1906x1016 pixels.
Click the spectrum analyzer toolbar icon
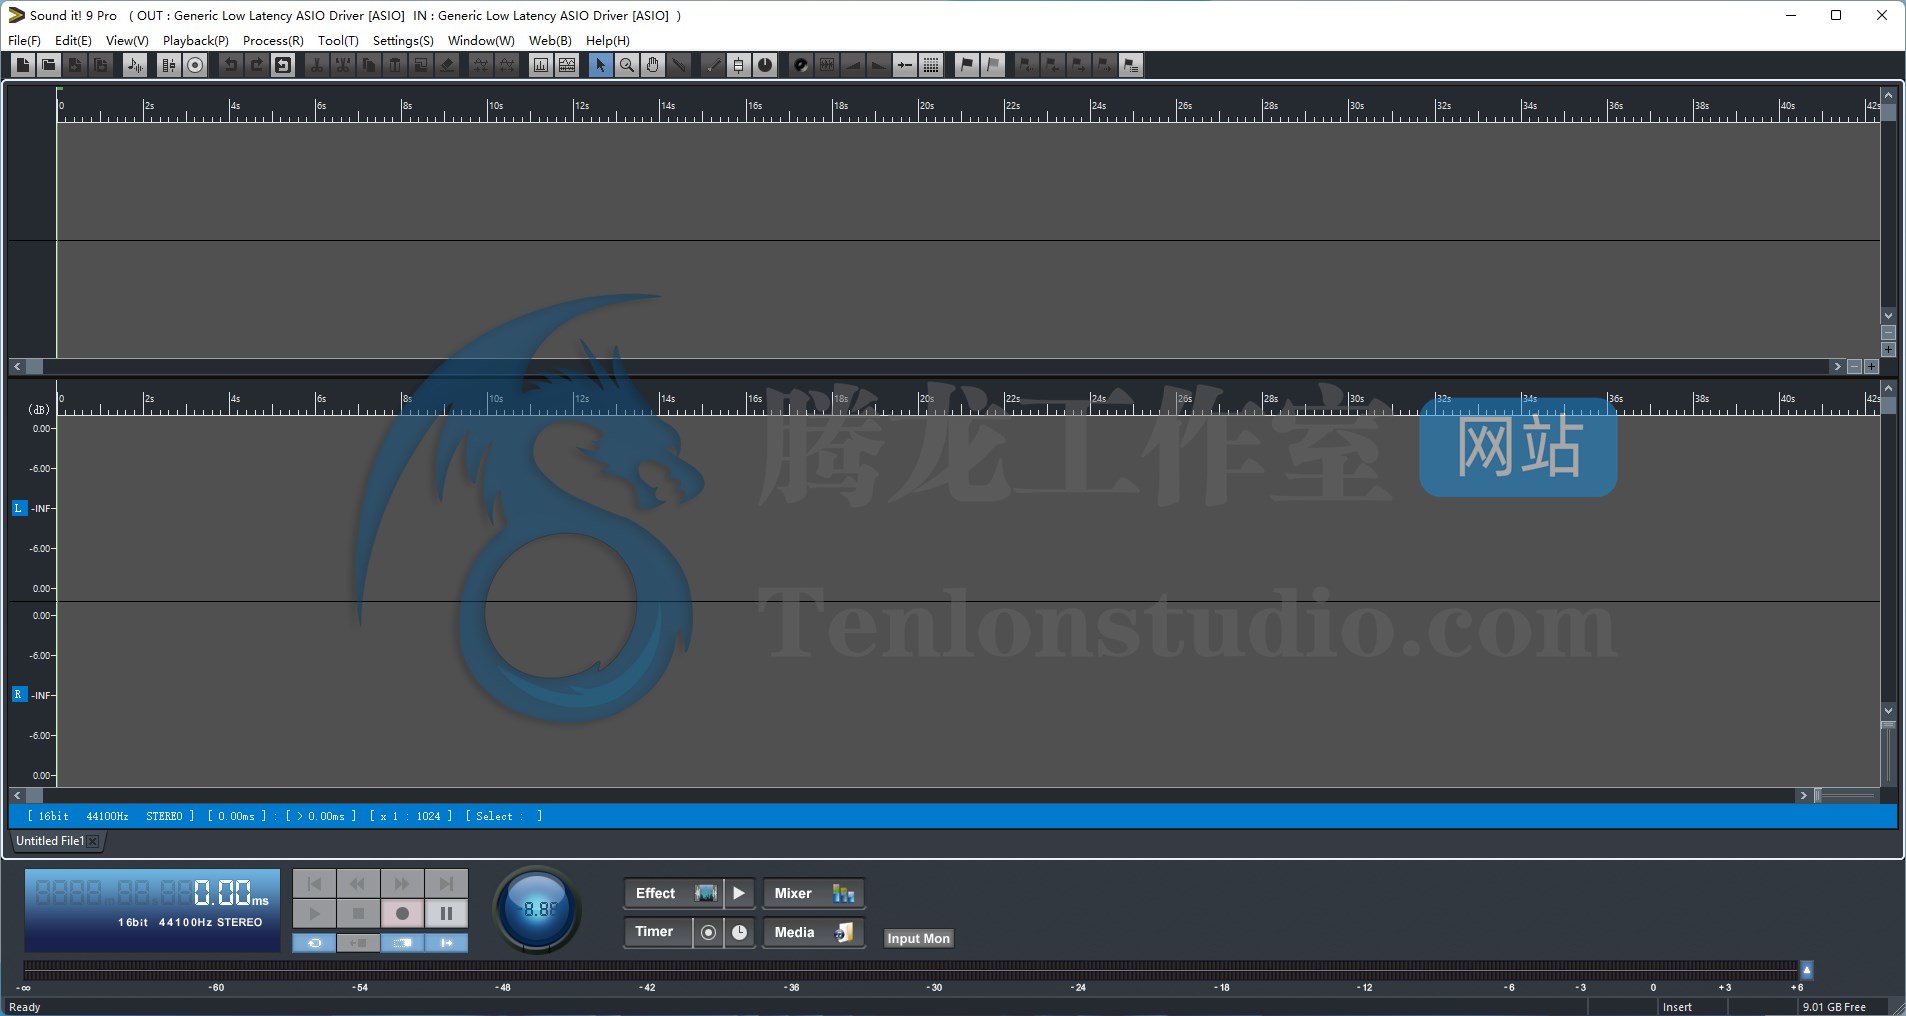coord(567,65)
